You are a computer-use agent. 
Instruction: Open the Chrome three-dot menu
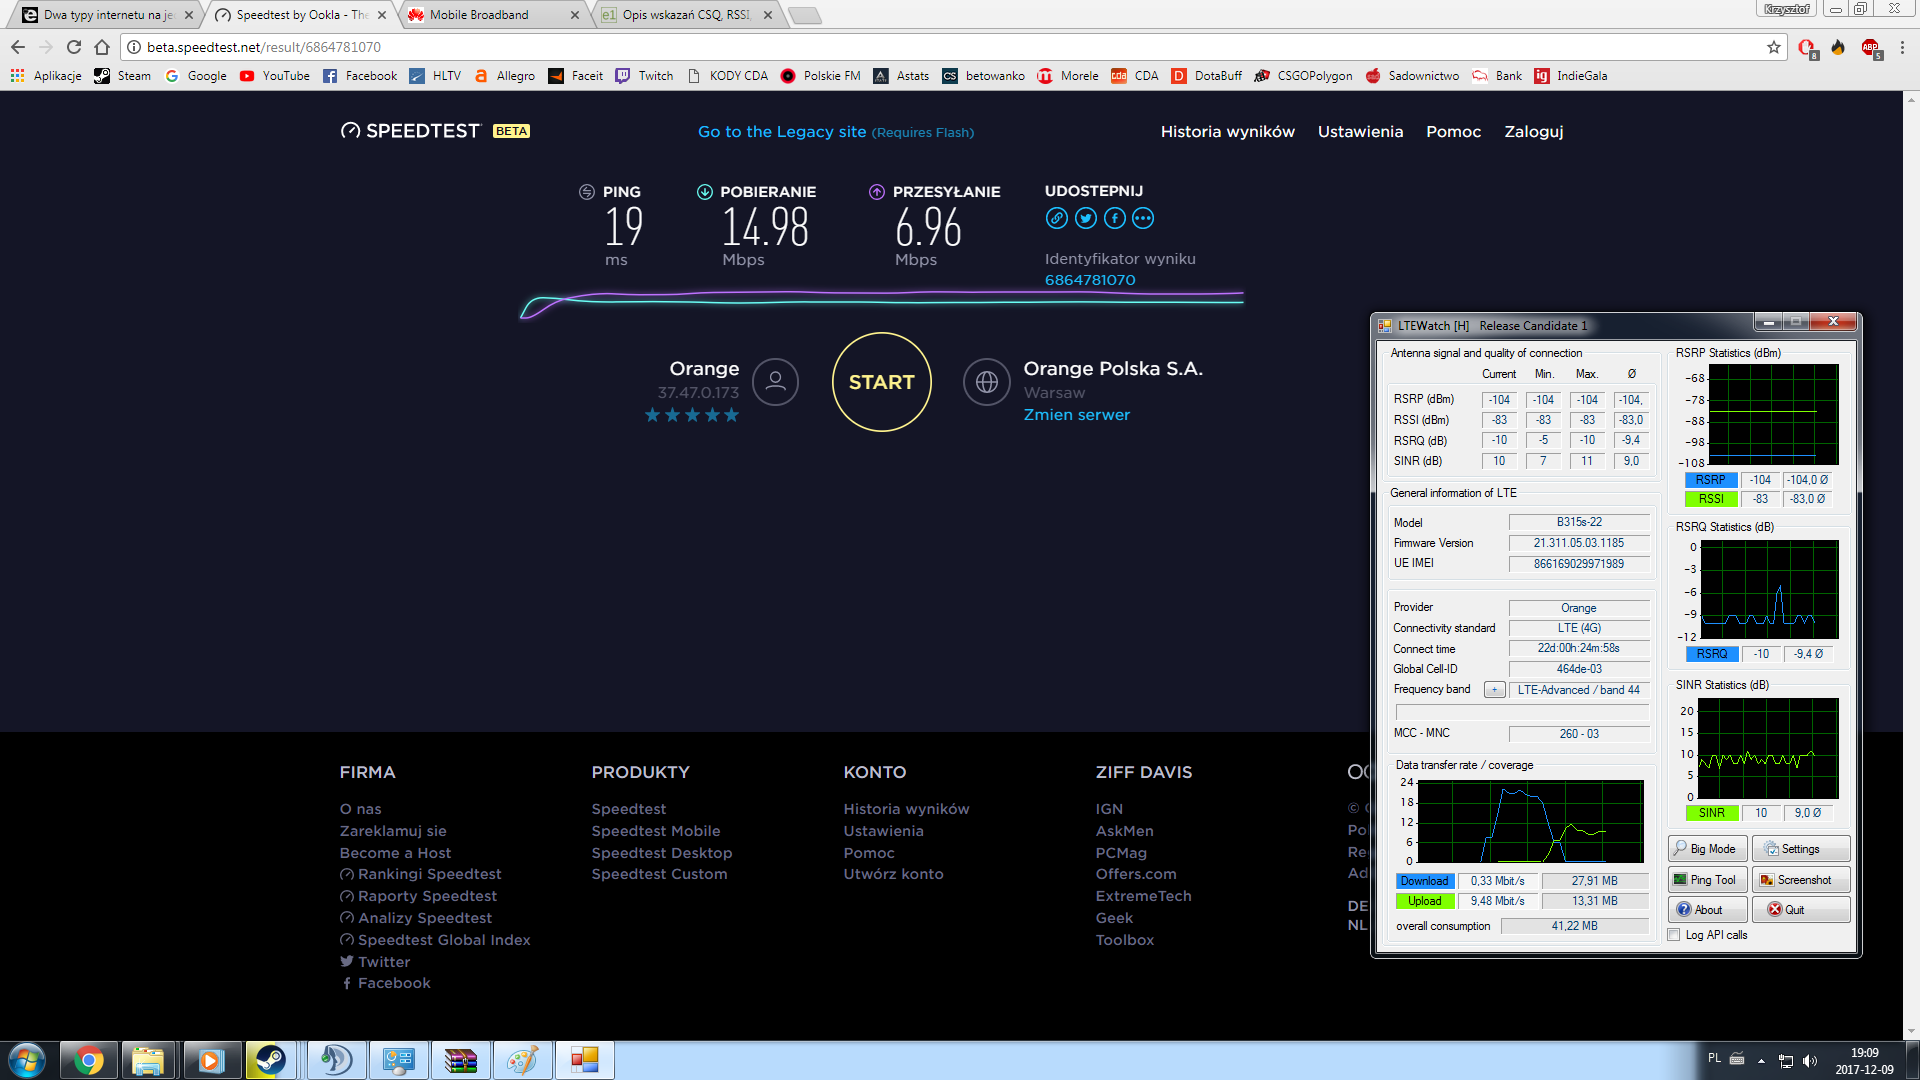pos(1902,47)
